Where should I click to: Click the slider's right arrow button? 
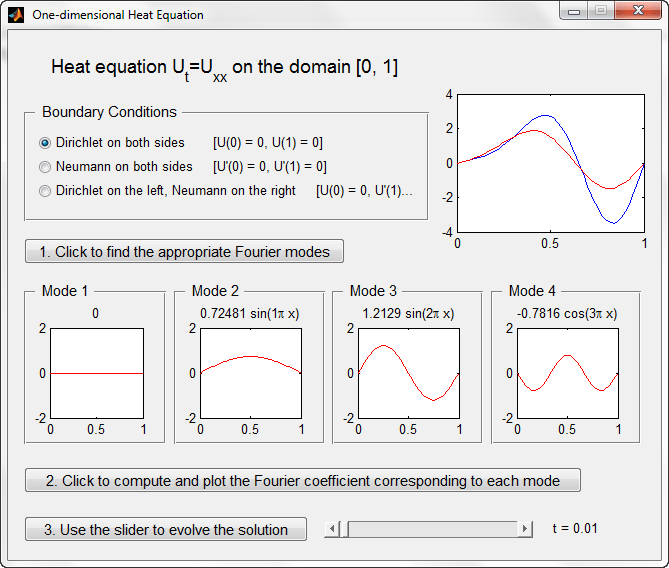pyautogui.click(x=525, y=529)
